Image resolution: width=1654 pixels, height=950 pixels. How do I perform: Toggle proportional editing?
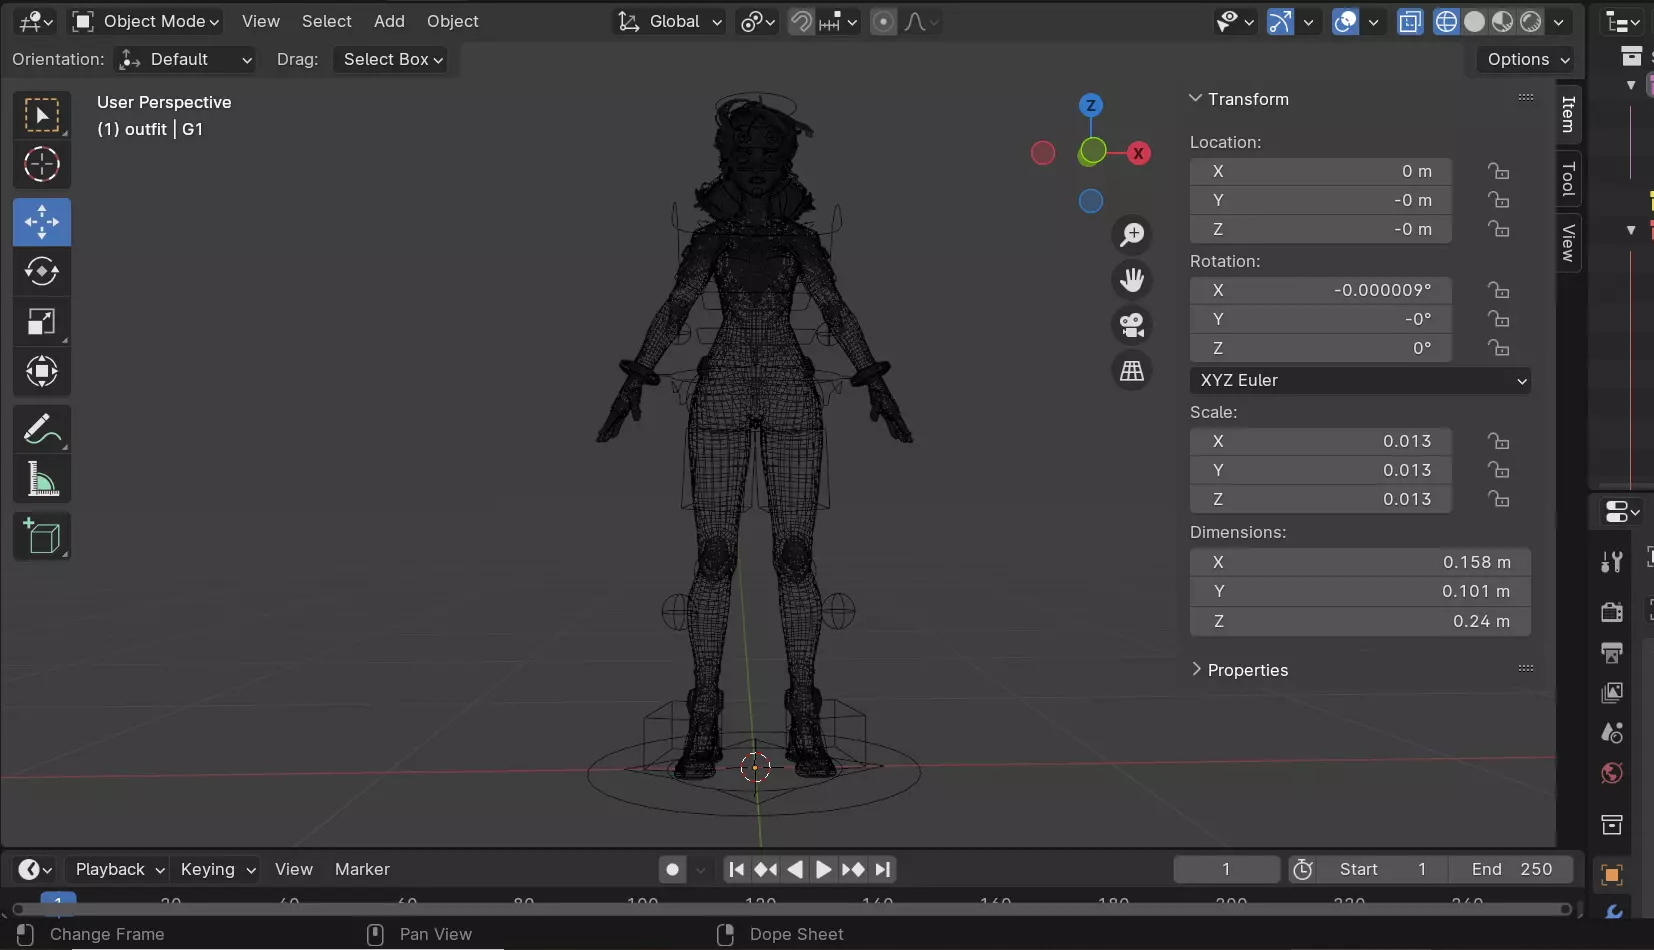coord(883,21)
